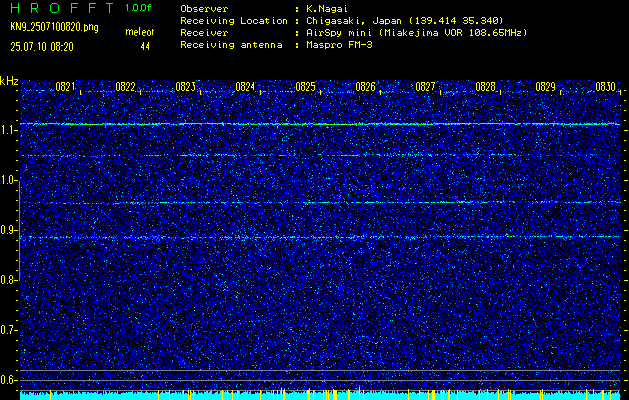This screenshot has height=400, width=629.
Task: Click the meteor count value 44
Action: click(x=145, y=47)
